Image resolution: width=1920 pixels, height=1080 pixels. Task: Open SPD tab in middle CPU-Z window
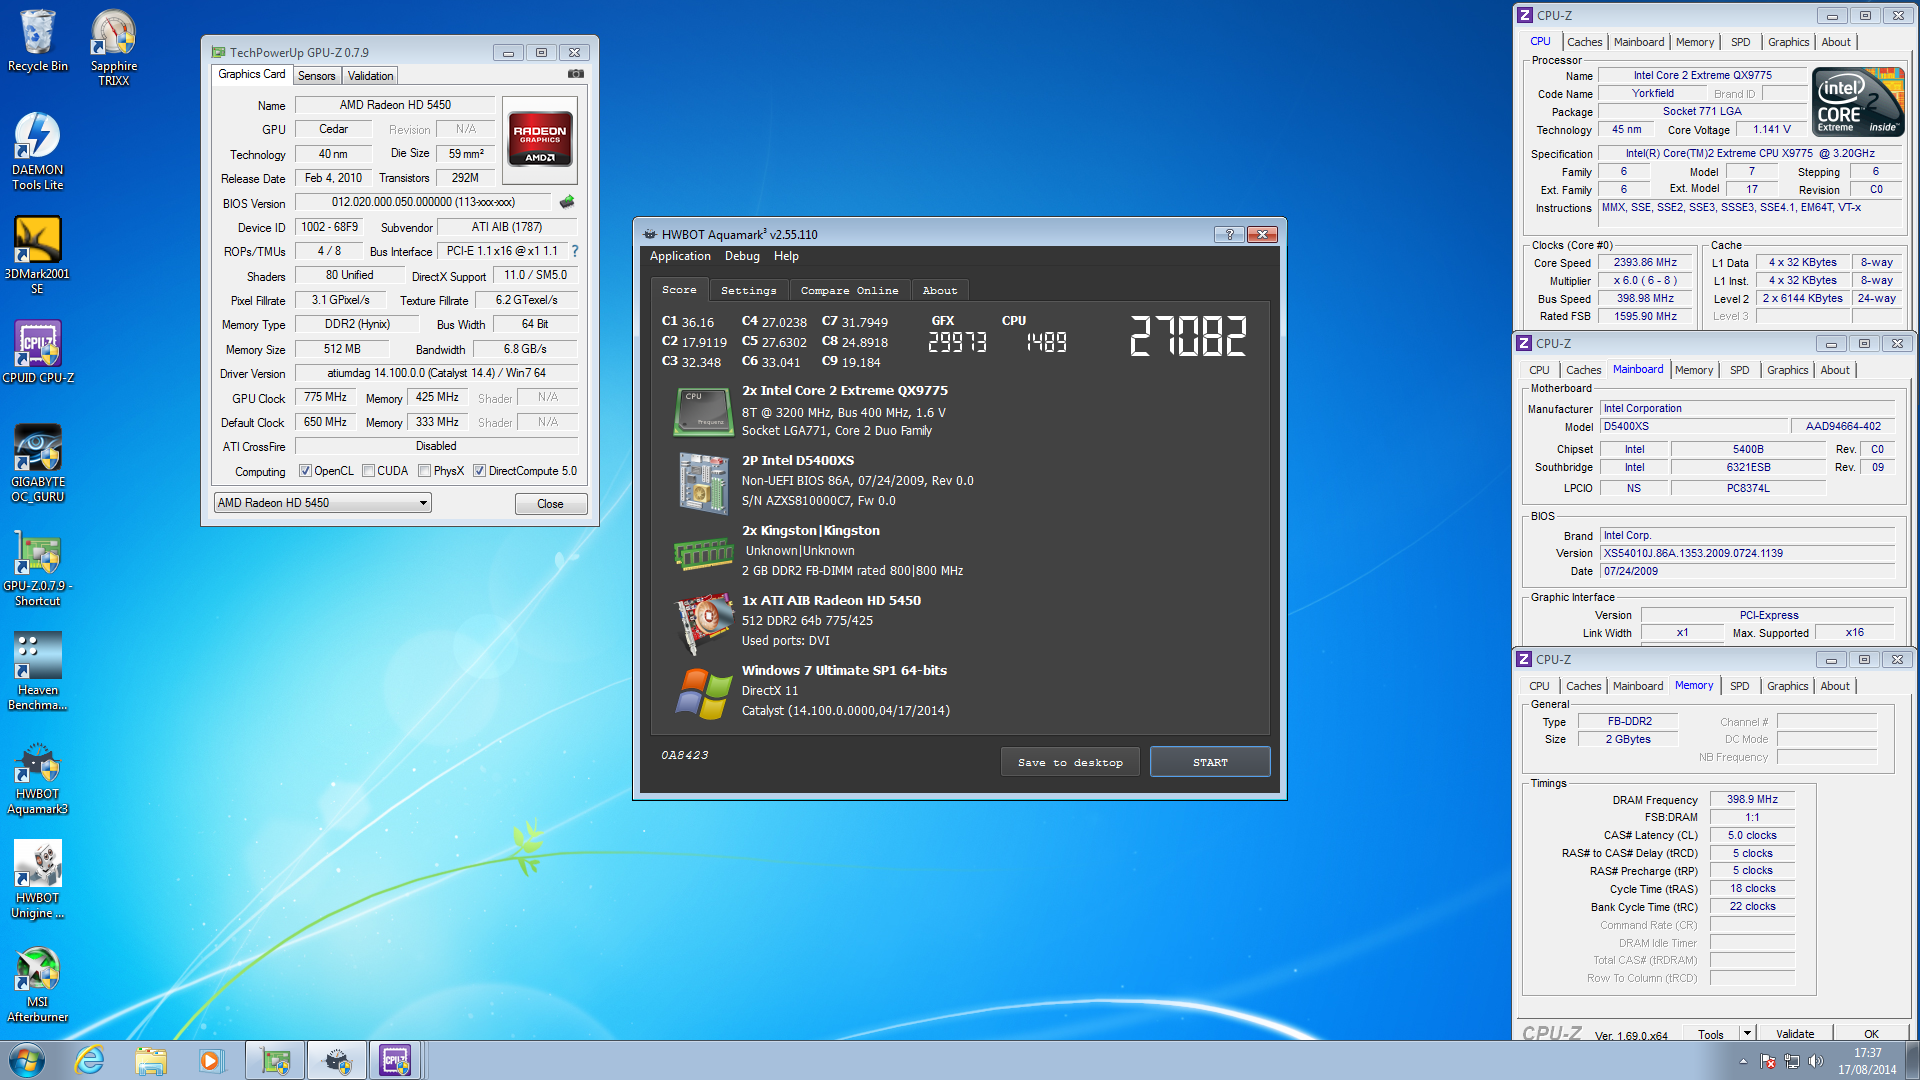pos(1740,370)
